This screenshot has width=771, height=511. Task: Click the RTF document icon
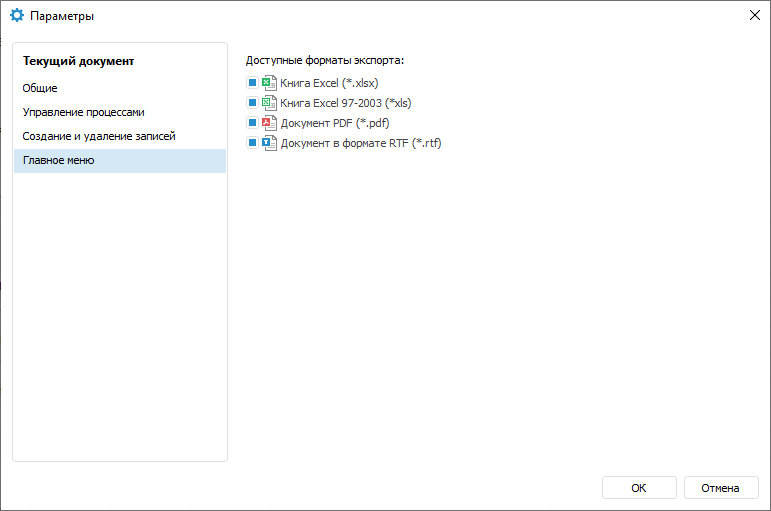point(268,143)
